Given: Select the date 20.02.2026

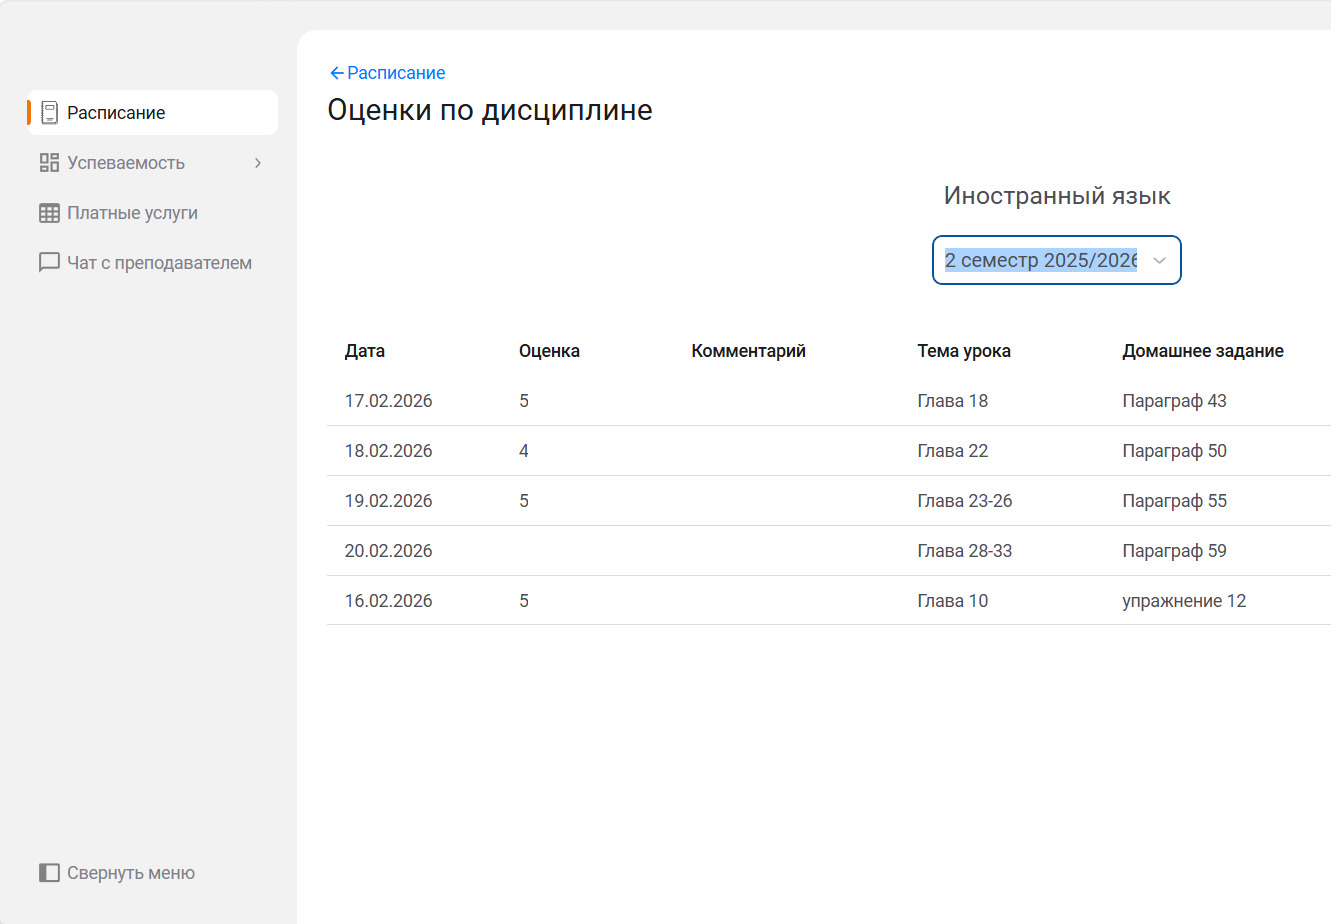Looking at the screenshot, I should pyautogui.click(x=389, y=551).
